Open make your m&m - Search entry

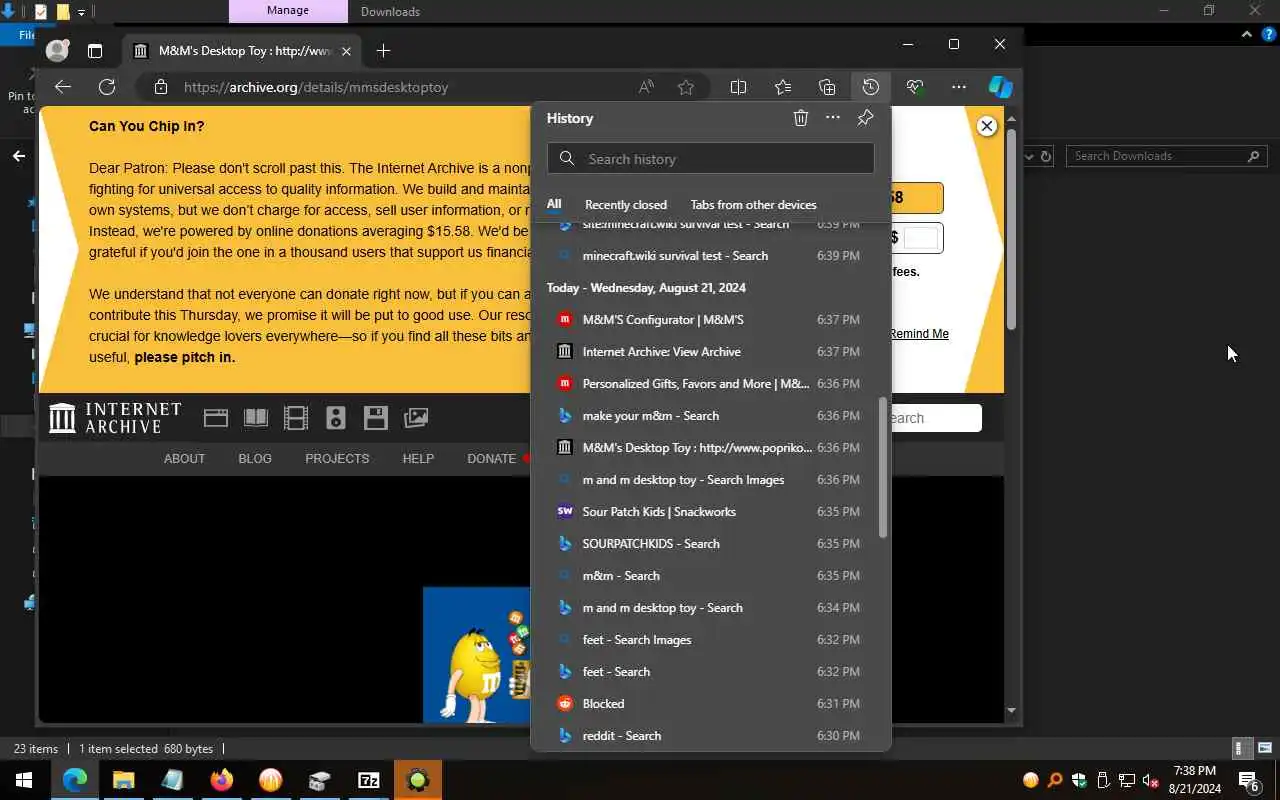pyautogui.click(x=710, y=416)
